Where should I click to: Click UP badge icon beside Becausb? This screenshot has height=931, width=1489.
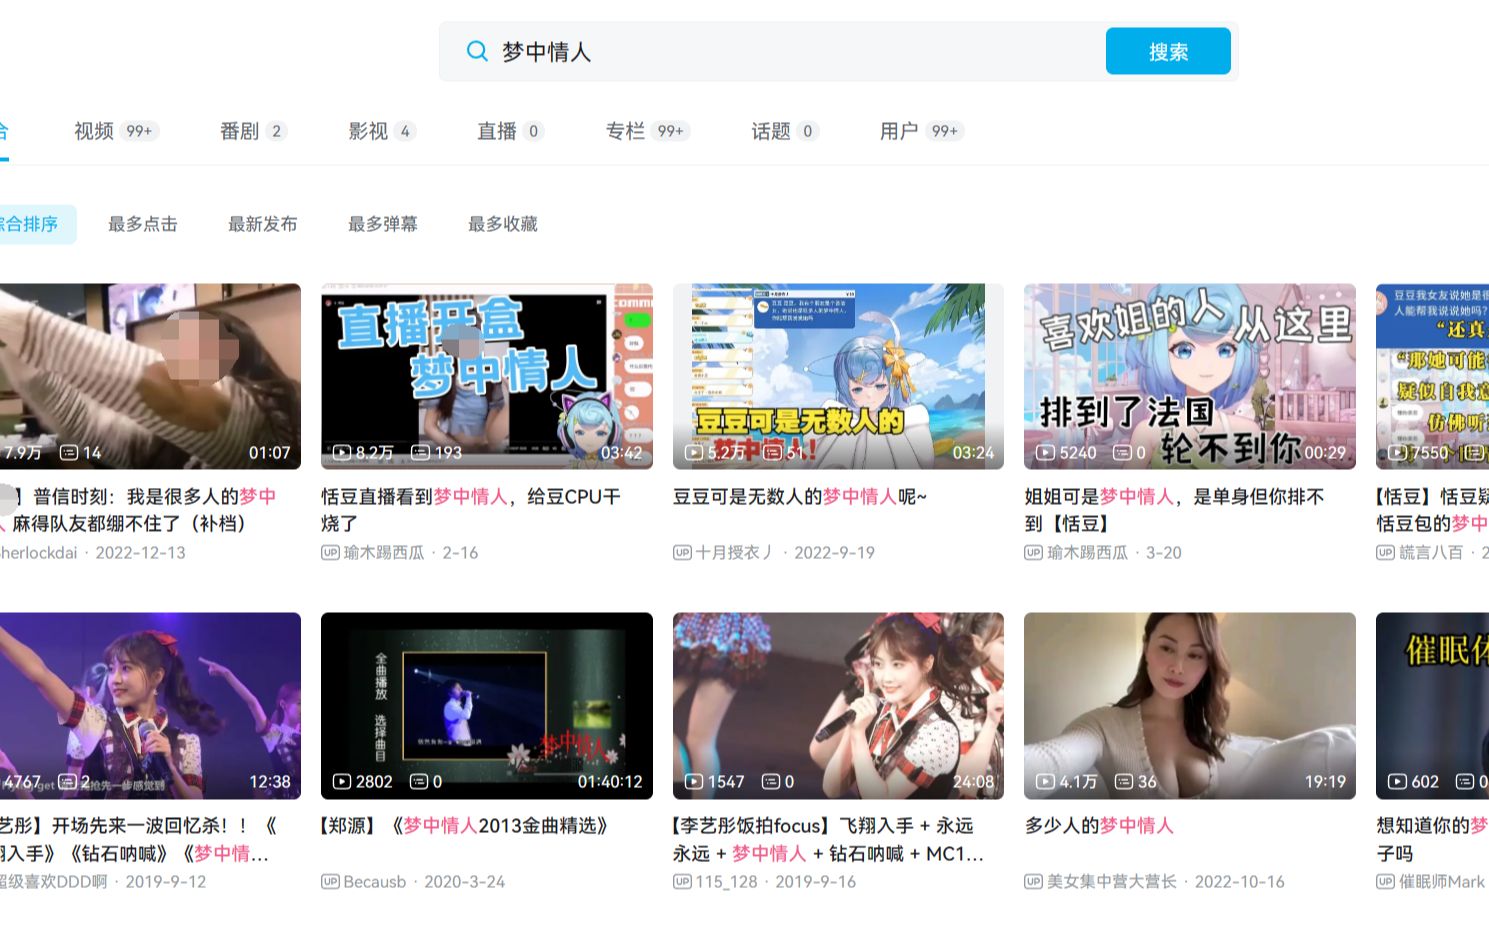coord(330,882)
